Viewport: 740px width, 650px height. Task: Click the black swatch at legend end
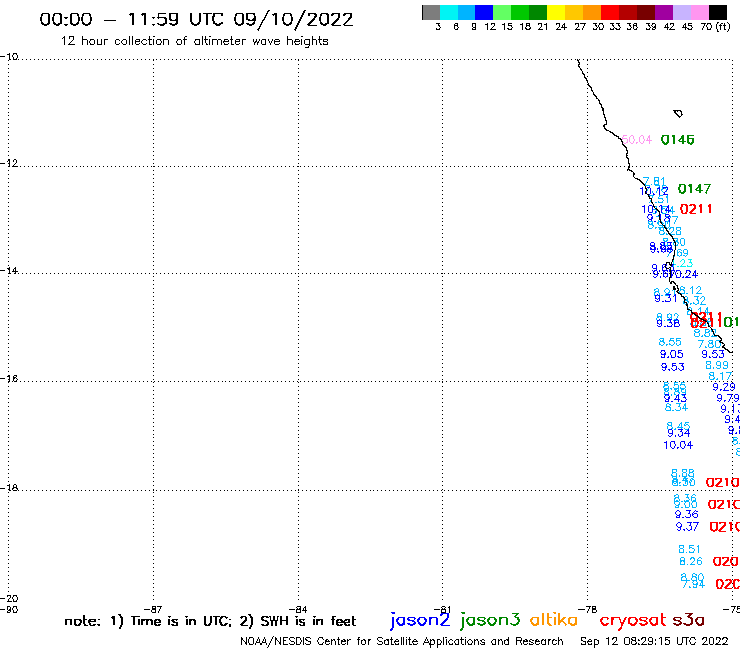click(x=718, y=12)
